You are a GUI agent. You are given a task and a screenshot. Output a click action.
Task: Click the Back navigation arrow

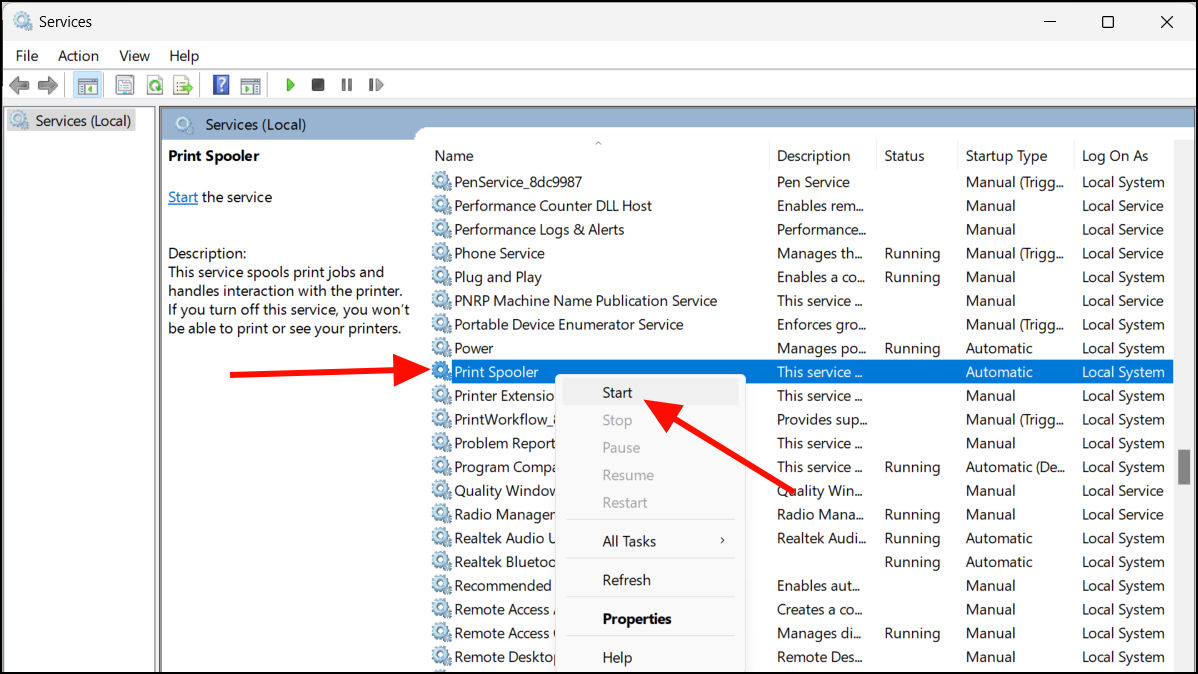(19, 84)
